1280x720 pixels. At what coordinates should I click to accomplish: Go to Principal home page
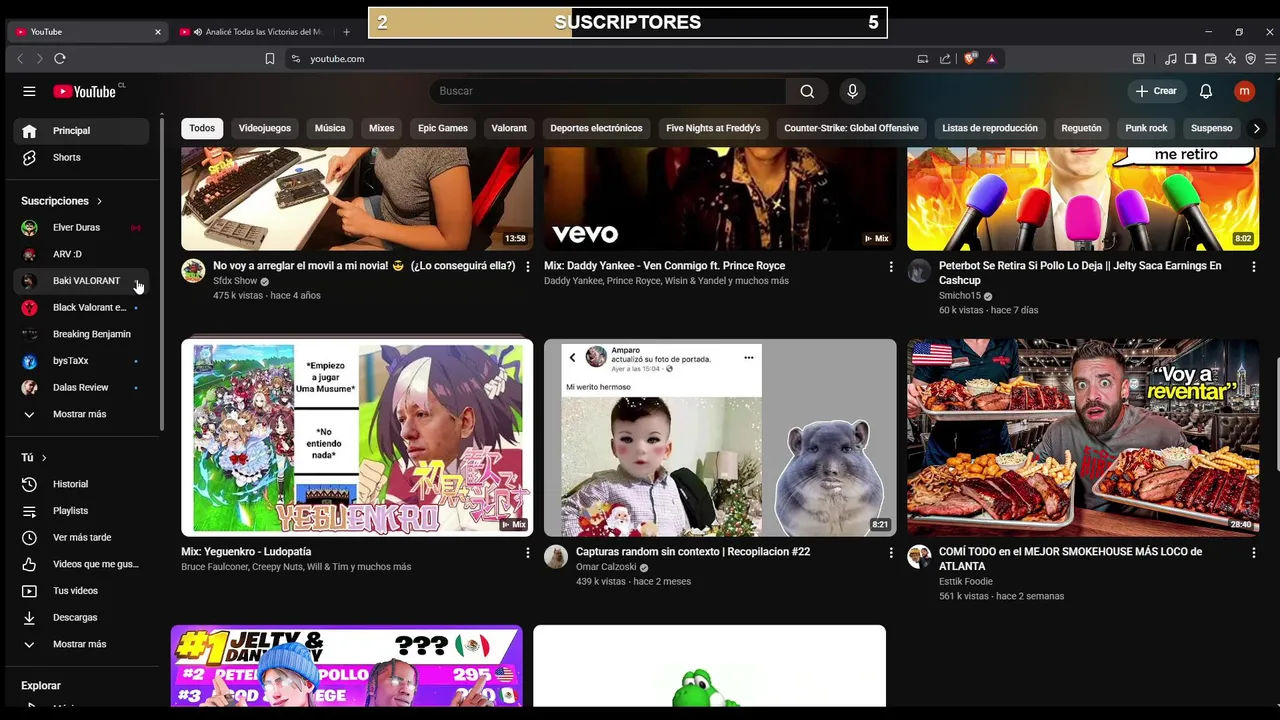pyautogui.click(x=81, y=131)
